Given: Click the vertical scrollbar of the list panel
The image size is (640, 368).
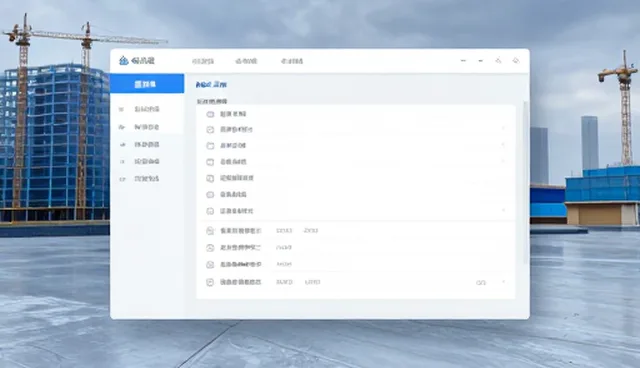Looking at the screenshot, I should 526,184.
